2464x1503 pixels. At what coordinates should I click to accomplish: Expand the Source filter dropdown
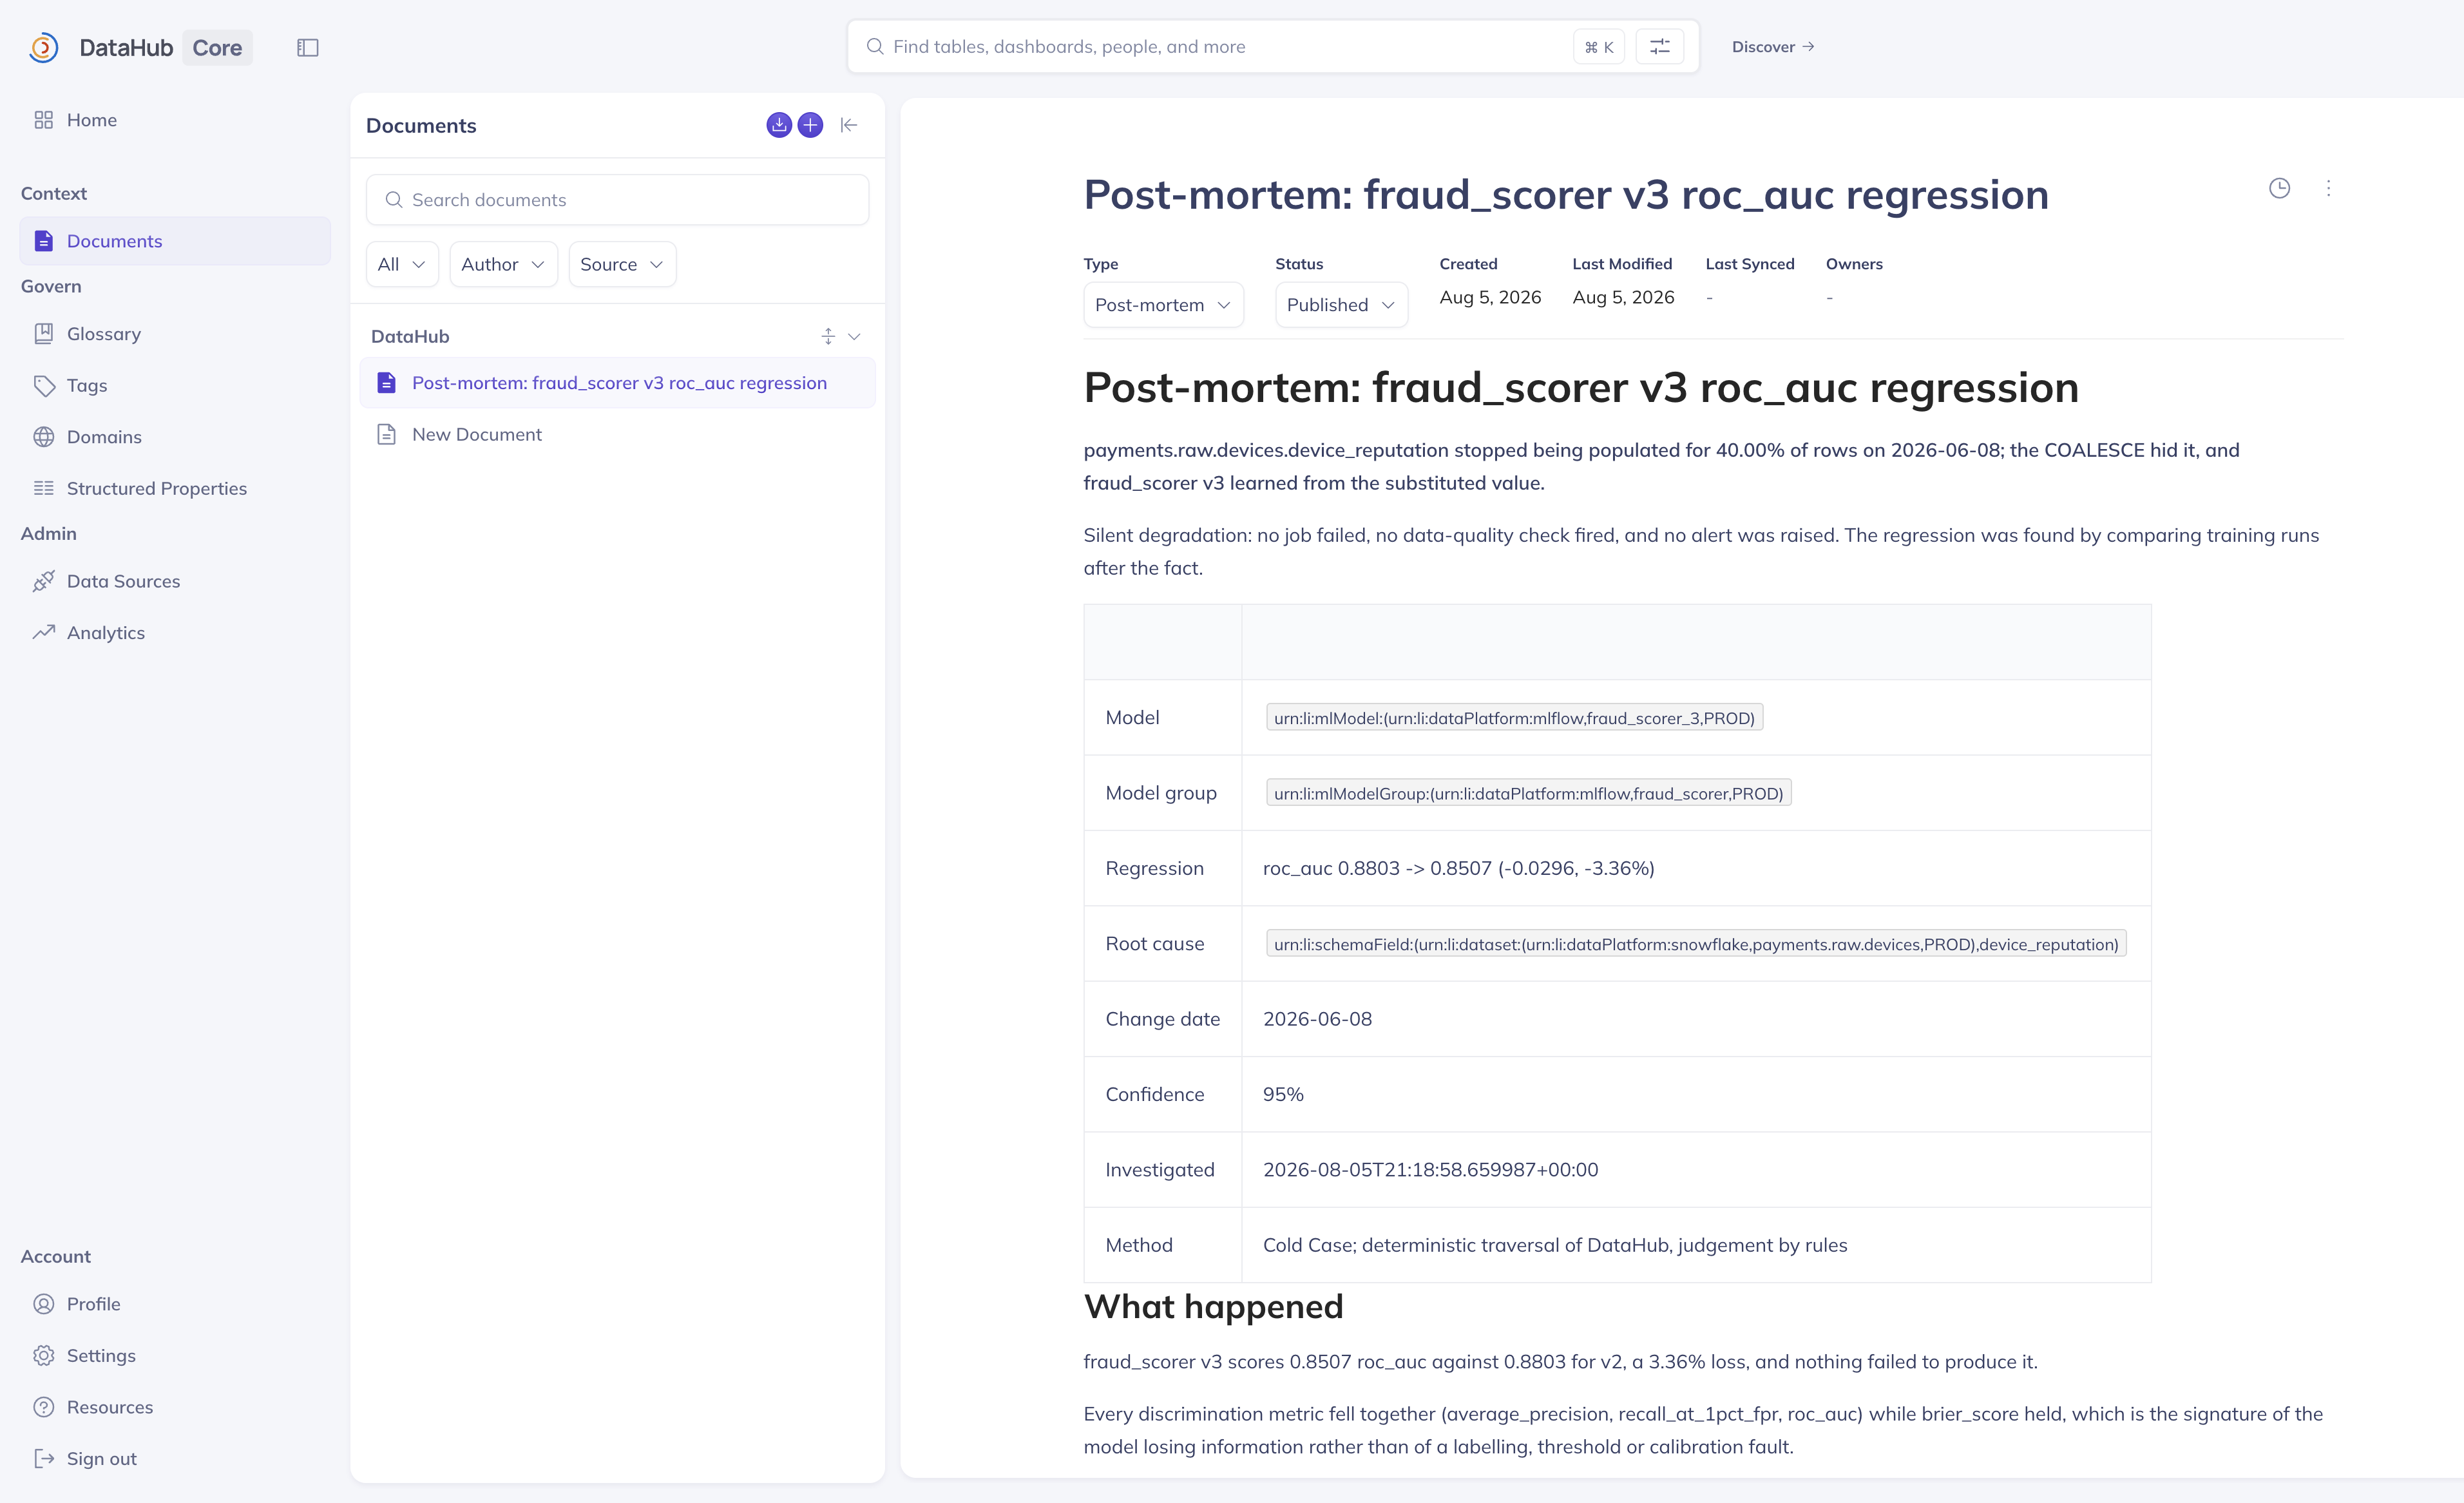tap(622, 264)
